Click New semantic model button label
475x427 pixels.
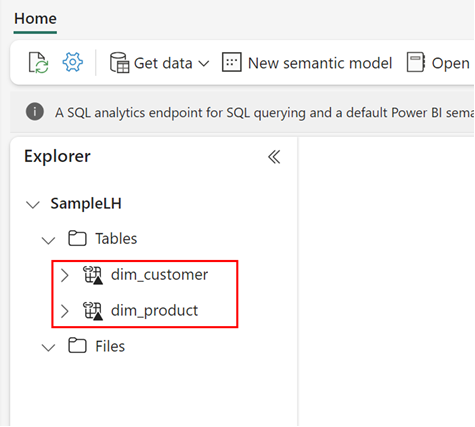[320, 63]
